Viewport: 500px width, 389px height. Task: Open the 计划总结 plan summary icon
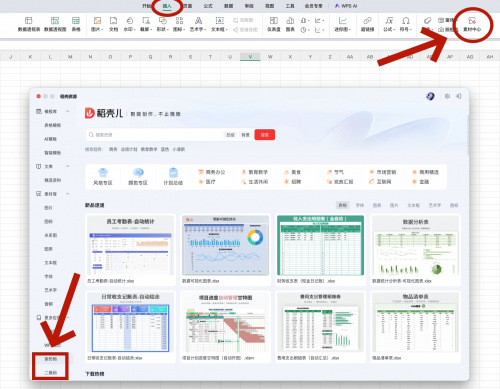pyautogui.click(x=173, y=177)
